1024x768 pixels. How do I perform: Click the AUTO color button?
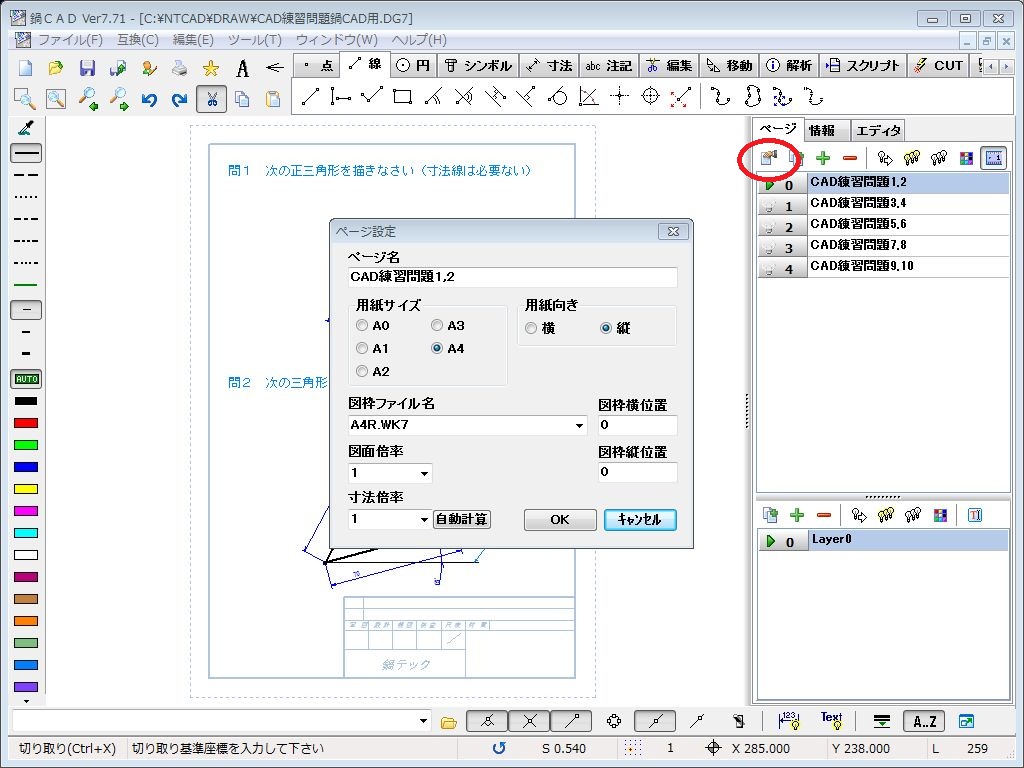click(x=26, y=379)
